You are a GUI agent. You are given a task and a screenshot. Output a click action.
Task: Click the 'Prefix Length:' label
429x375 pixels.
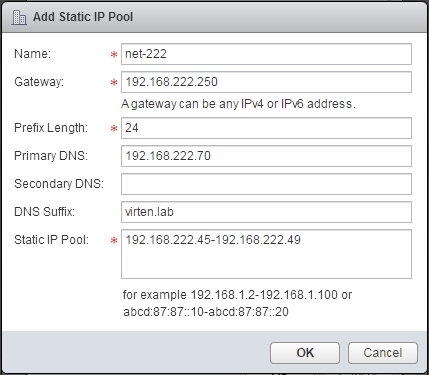click(51, 128)
